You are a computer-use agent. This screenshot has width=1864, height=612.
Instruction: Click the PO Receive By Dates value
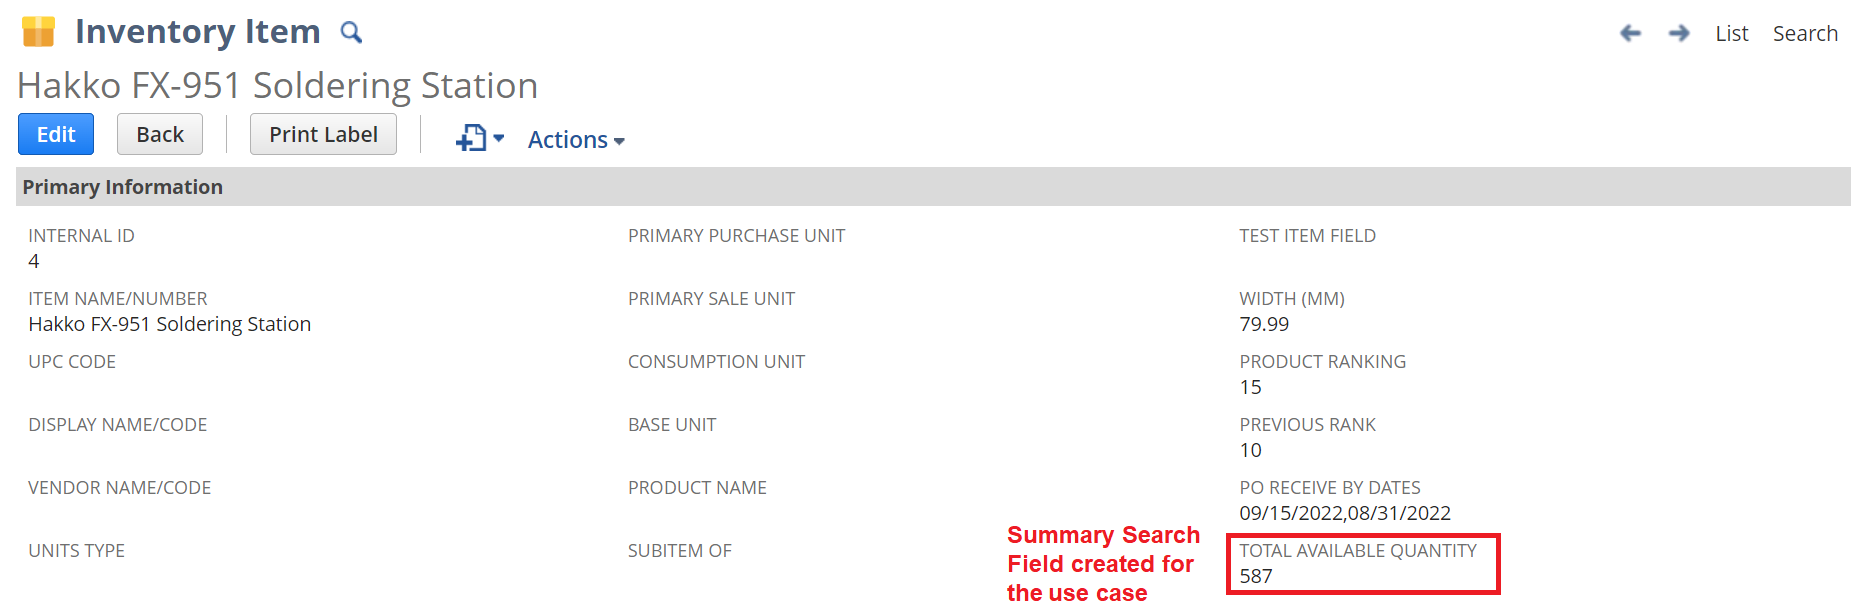pyautogui.click(x=1345, y=513)
